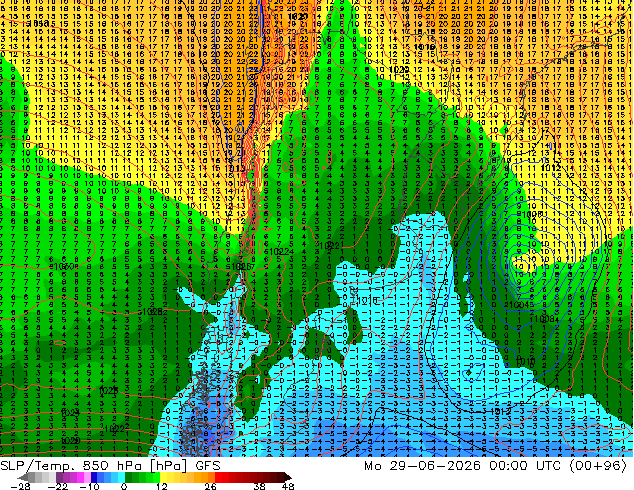This screenshot has height=490, width=634.
Task: Click the '-10' label under the color legend
Action: click(89, 486)
